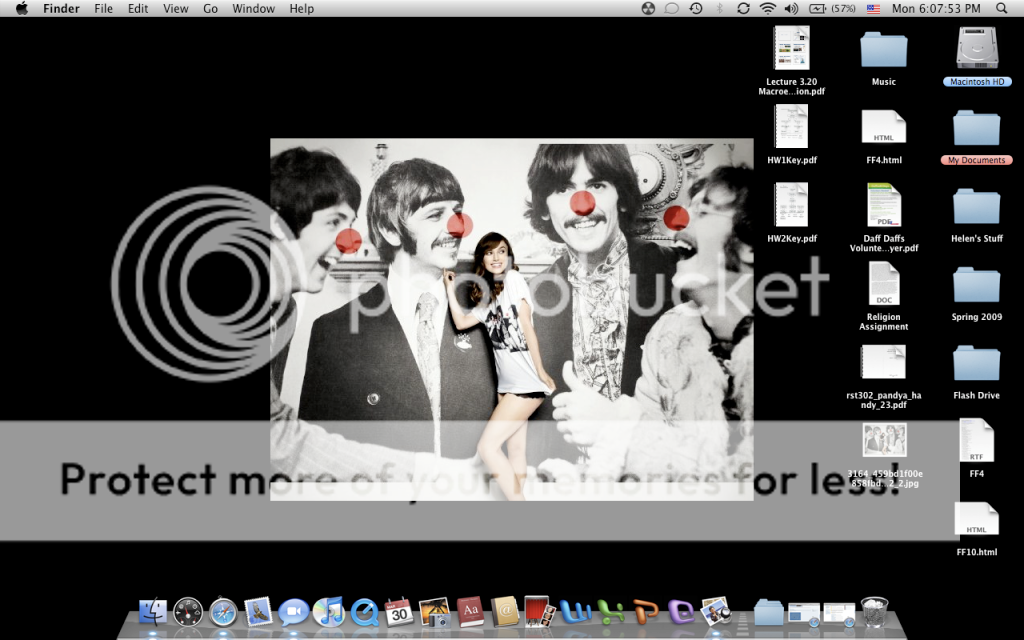Open Finder from the dock

[x=153, y=611]
